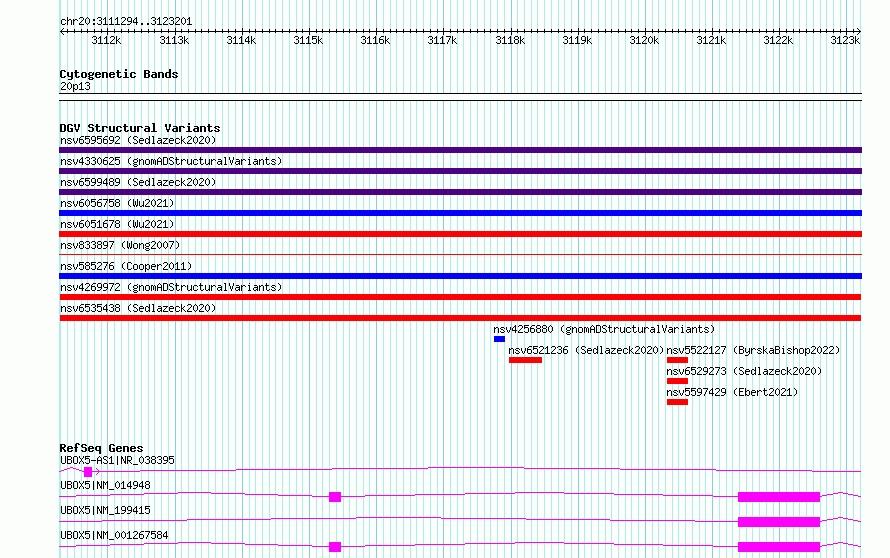
Task: Select the nsv4330625 (gnomADStructuralVariants) label
Action: pos(171,161)
